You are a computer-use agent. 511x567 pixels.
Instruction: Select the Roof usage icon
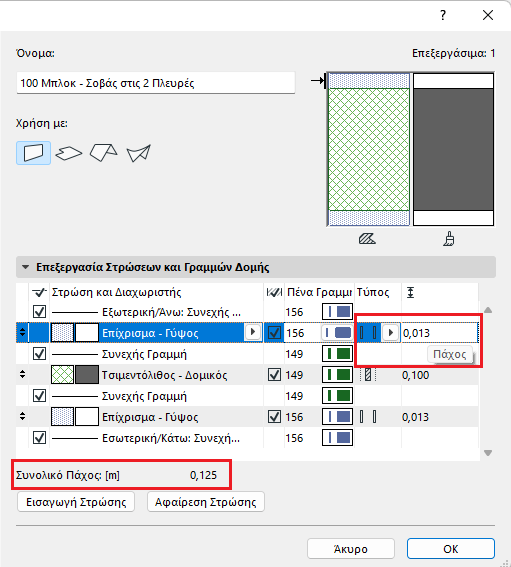103,153
